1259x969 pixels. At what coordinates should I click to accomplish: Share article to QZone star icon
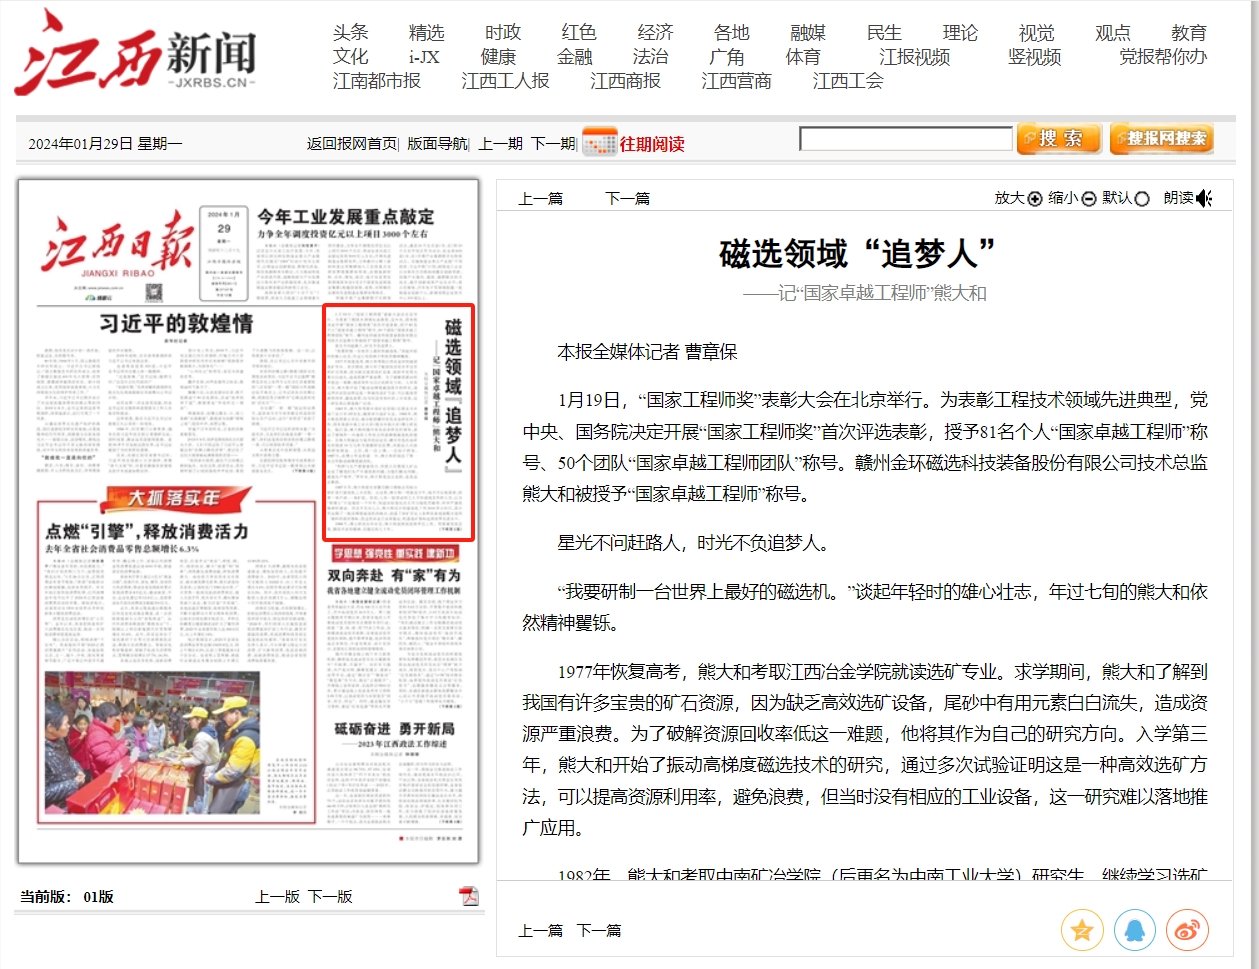click(x=1082, y=931)
